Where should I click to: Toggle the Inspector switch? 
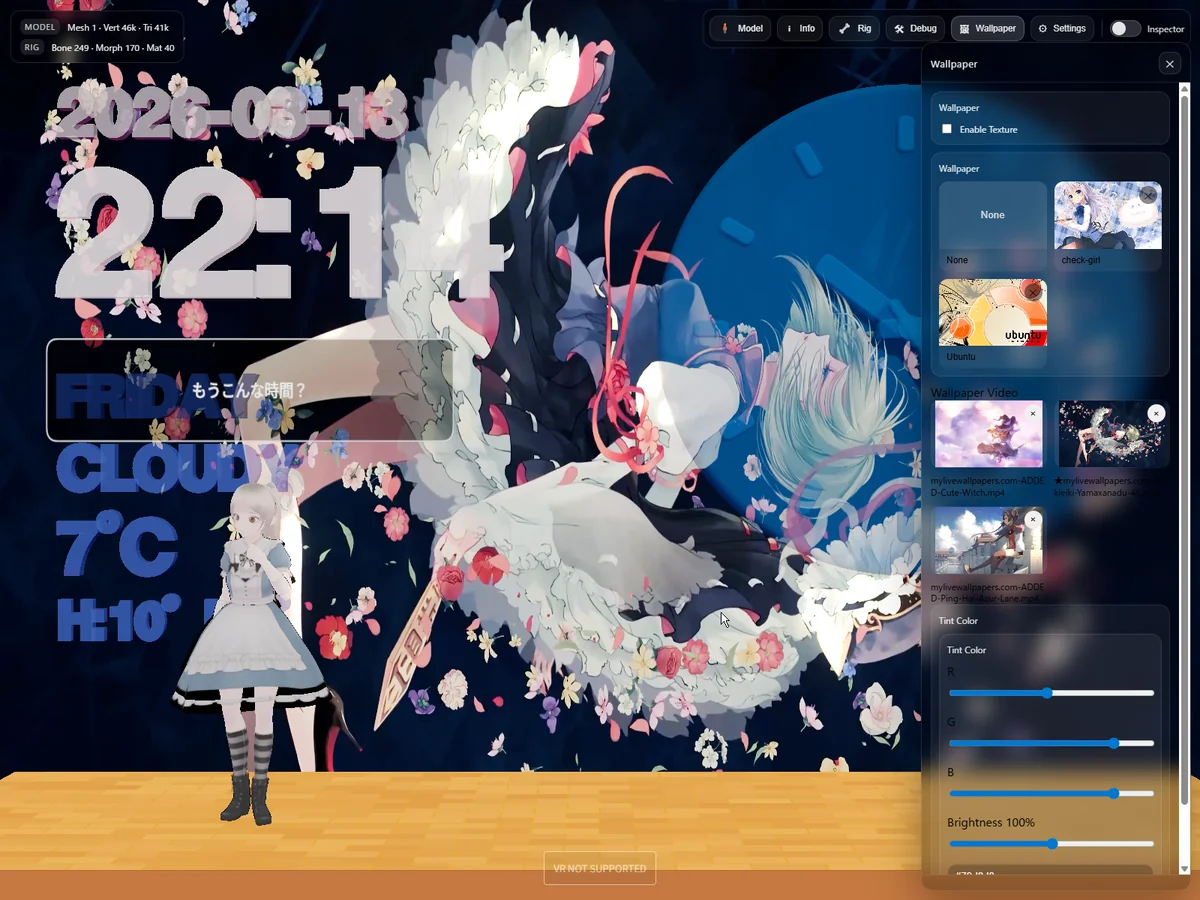pos(1125,29)
